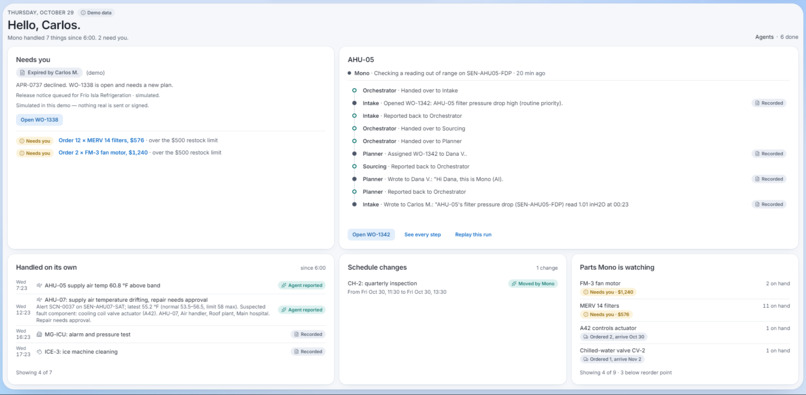The image size is (806, 395).
Task: Click Recorded badge on Planner Wrote to Dana step
Action: click(768, 179)
